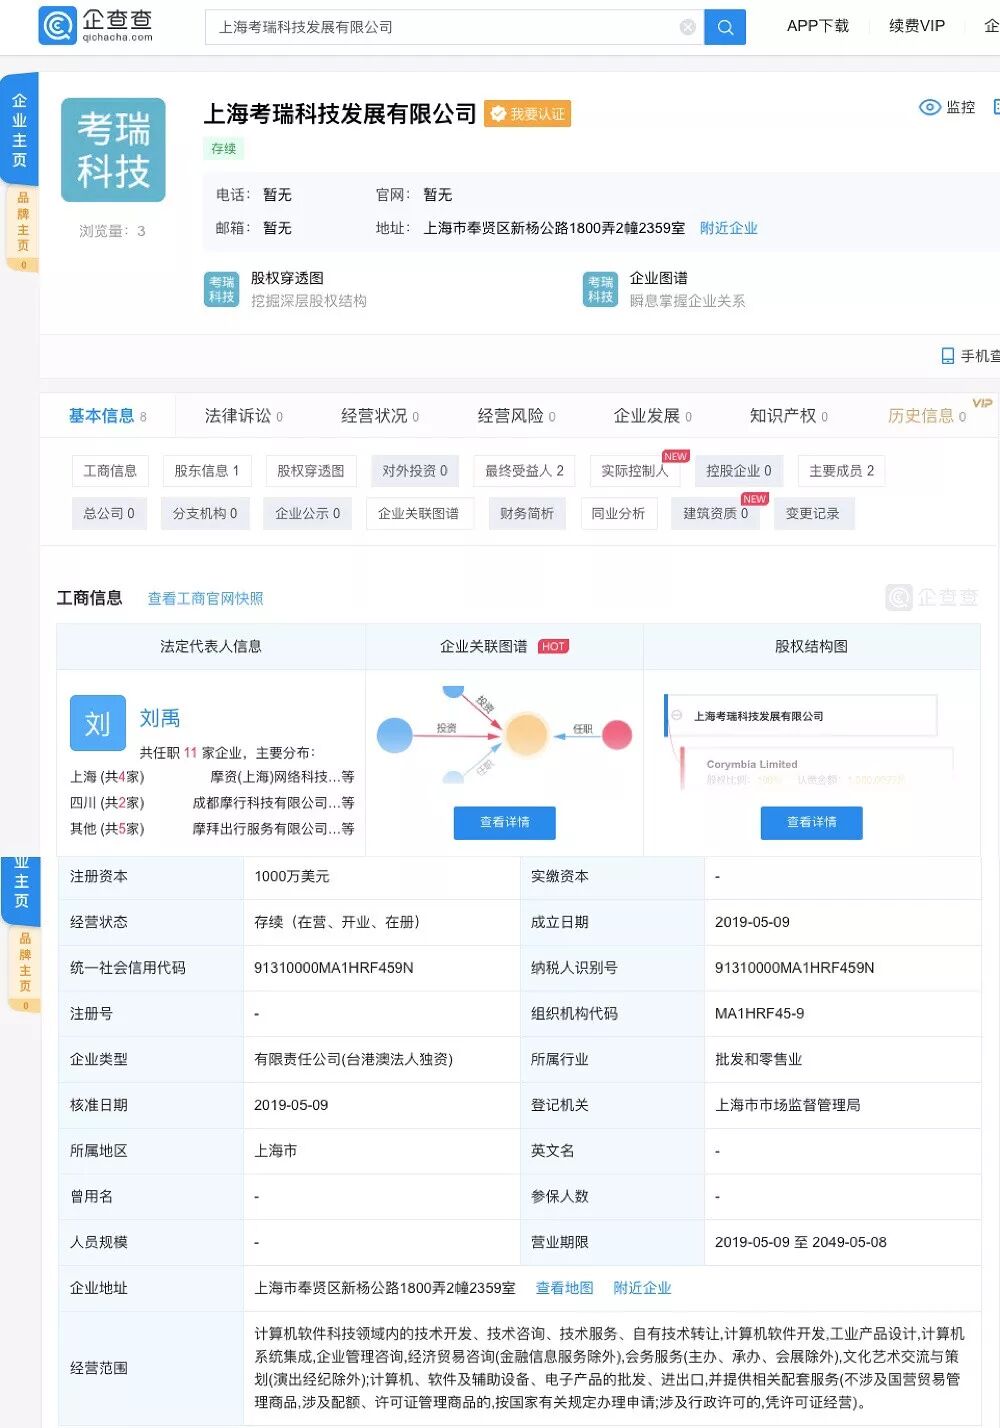Click the 附近企业 link beside the header address
The image size is (1000, 1428).
tap(728, 228)
